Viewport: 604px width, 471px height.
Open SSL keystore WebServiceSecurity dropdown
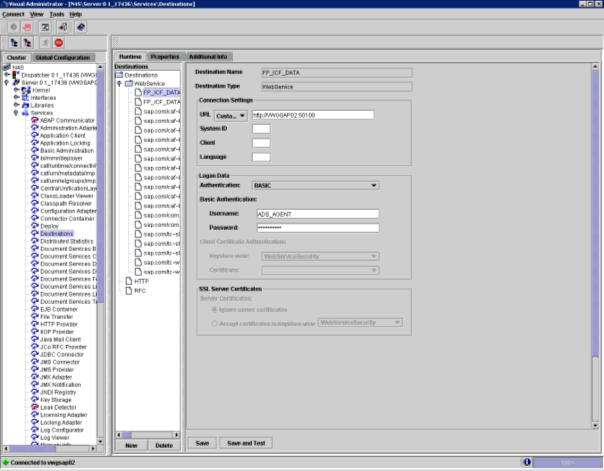tap(360, 322)
